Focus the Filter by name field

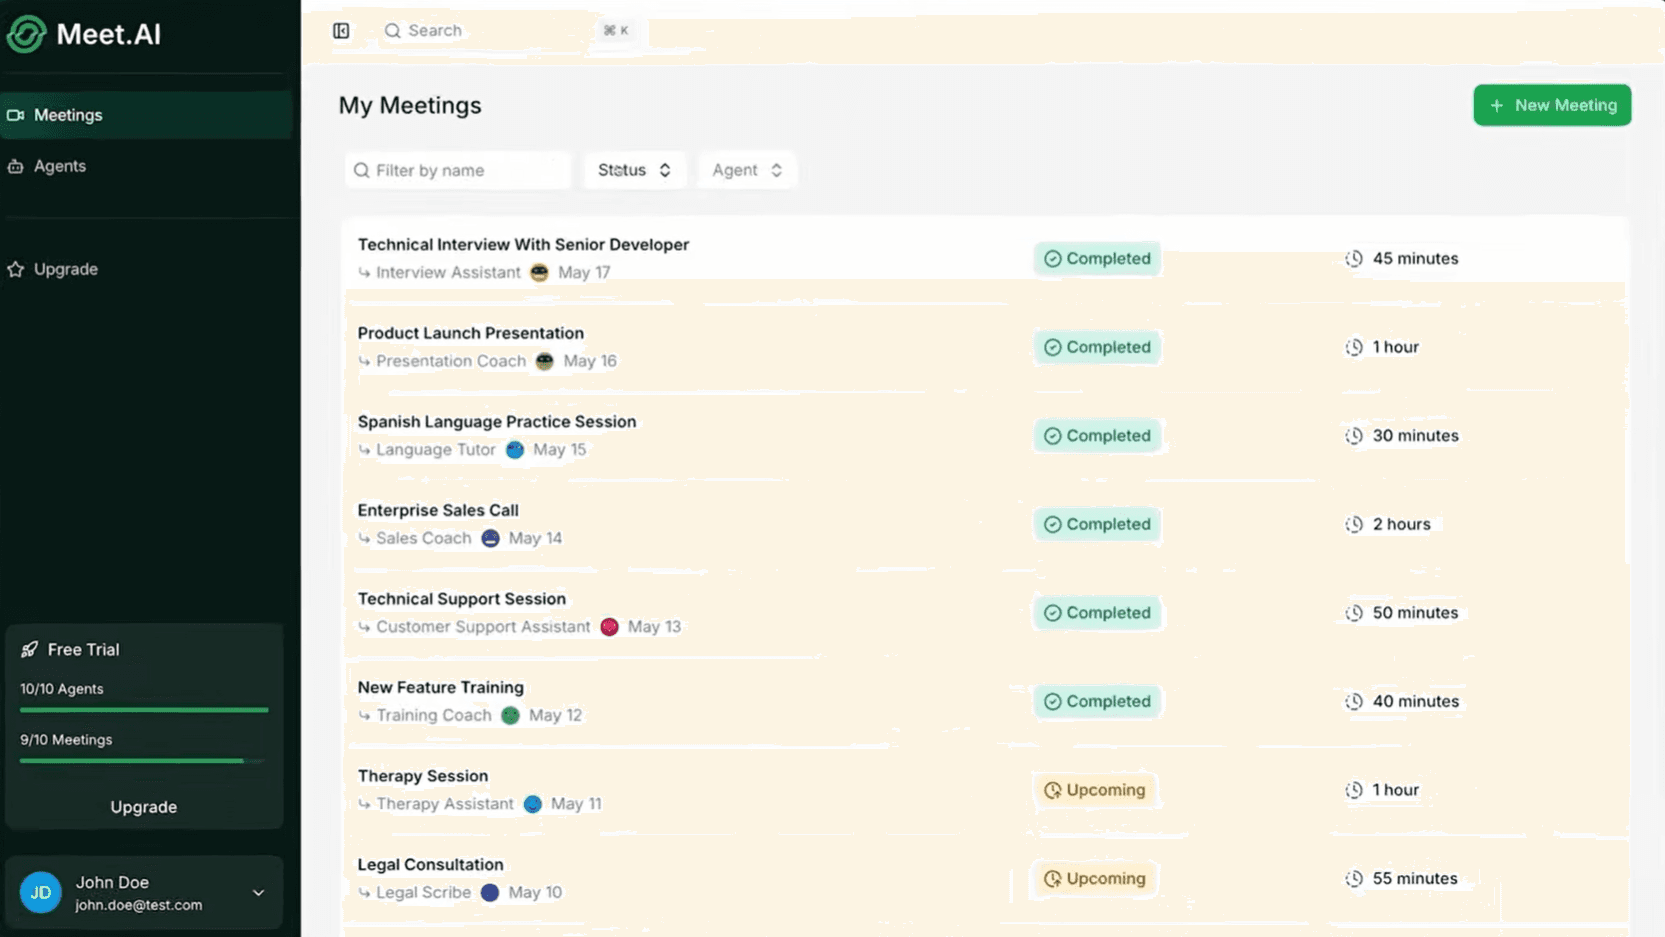click(x=457, y=170)
